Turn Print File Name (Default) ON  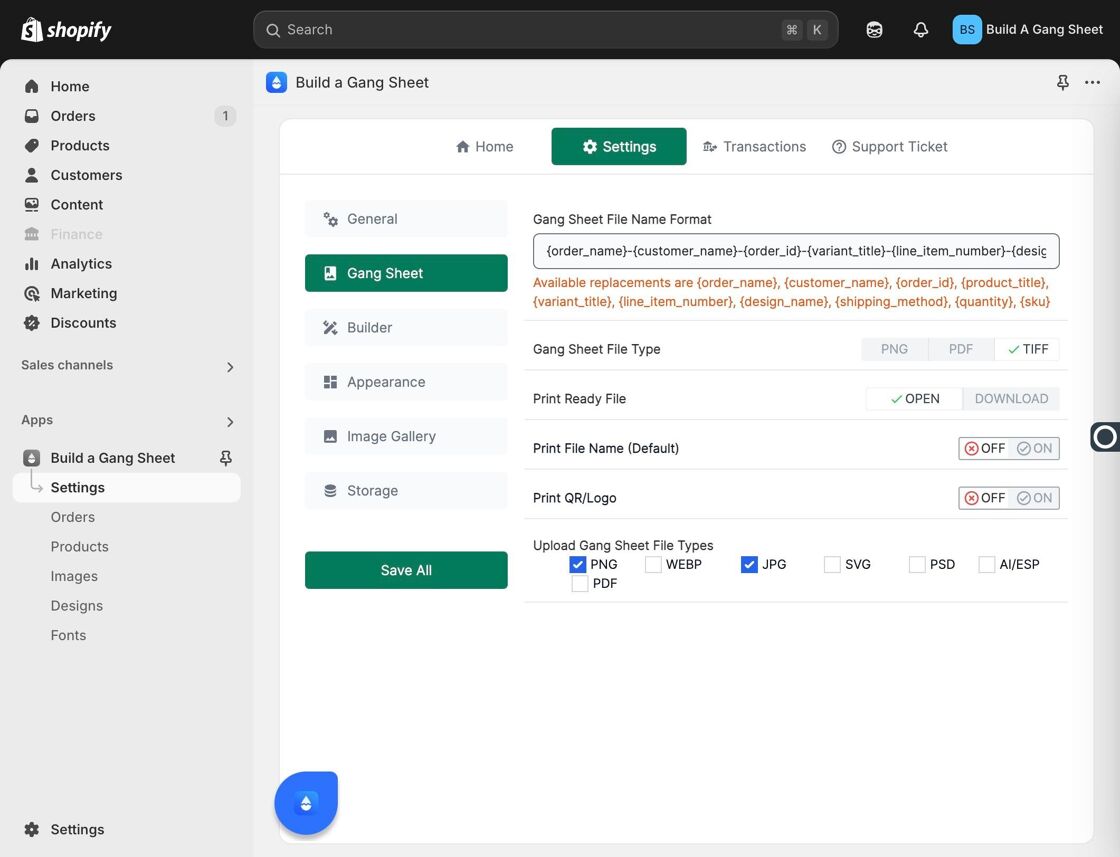coord(1034,448)
